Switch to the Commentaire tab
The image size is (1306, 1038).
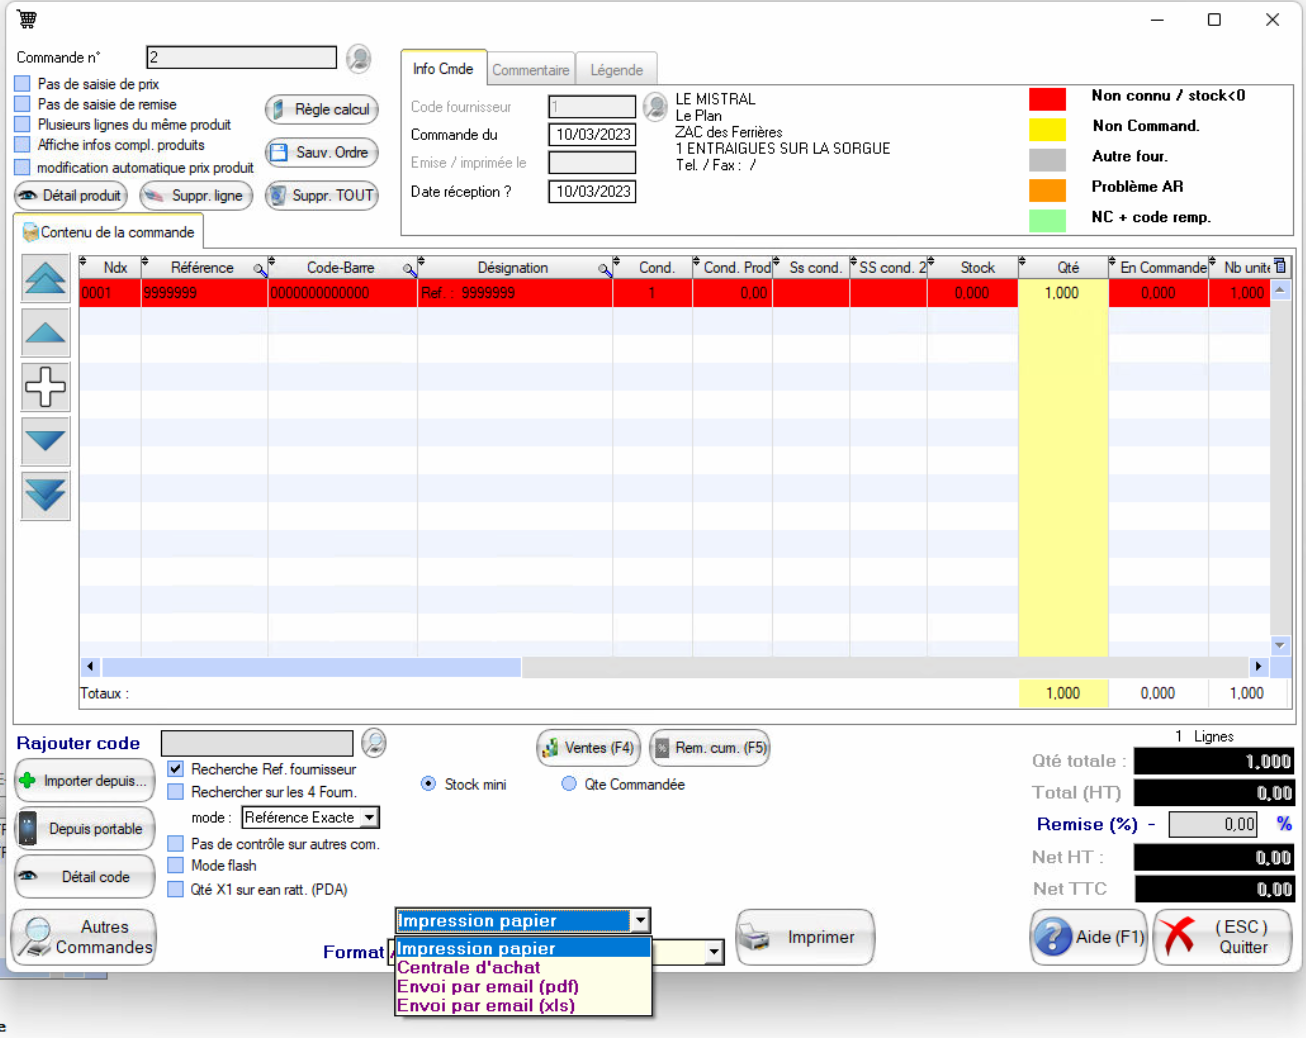pyautogui.click(x=530, y=70)
